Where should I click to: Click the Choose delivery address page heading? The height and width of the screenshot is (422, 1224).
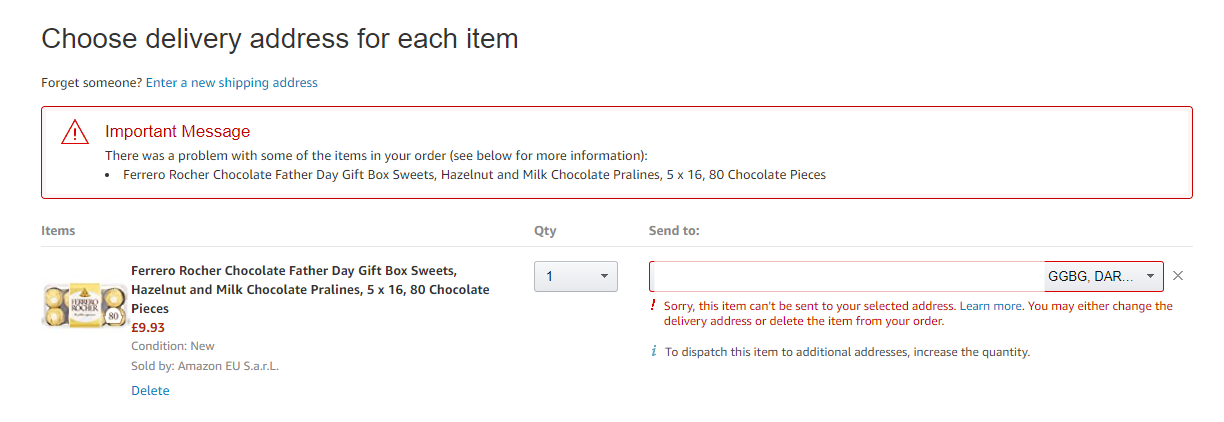coord(280,39)
